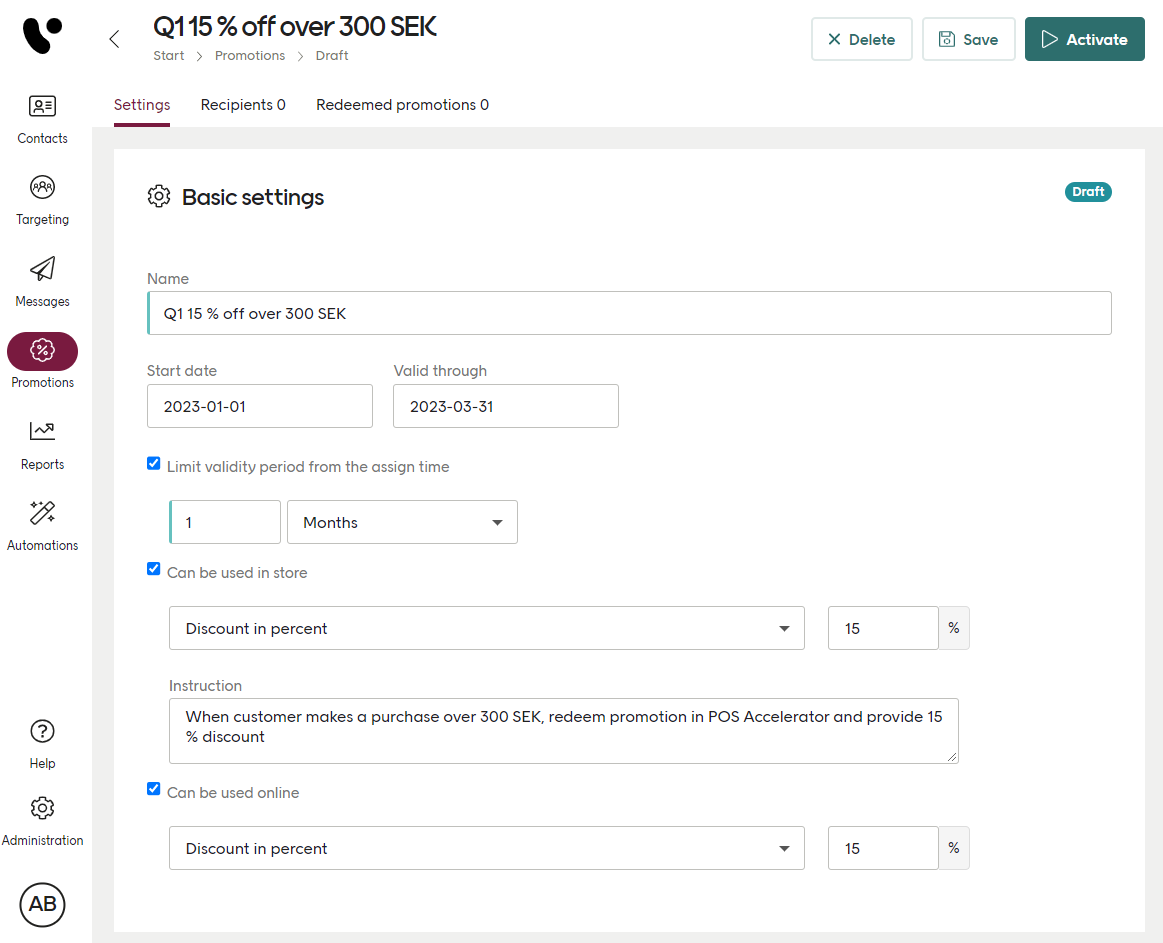This screenshot has height=943, width=1163.
Task: Open the Contacts section in sidebar
Action: point(41,116)
